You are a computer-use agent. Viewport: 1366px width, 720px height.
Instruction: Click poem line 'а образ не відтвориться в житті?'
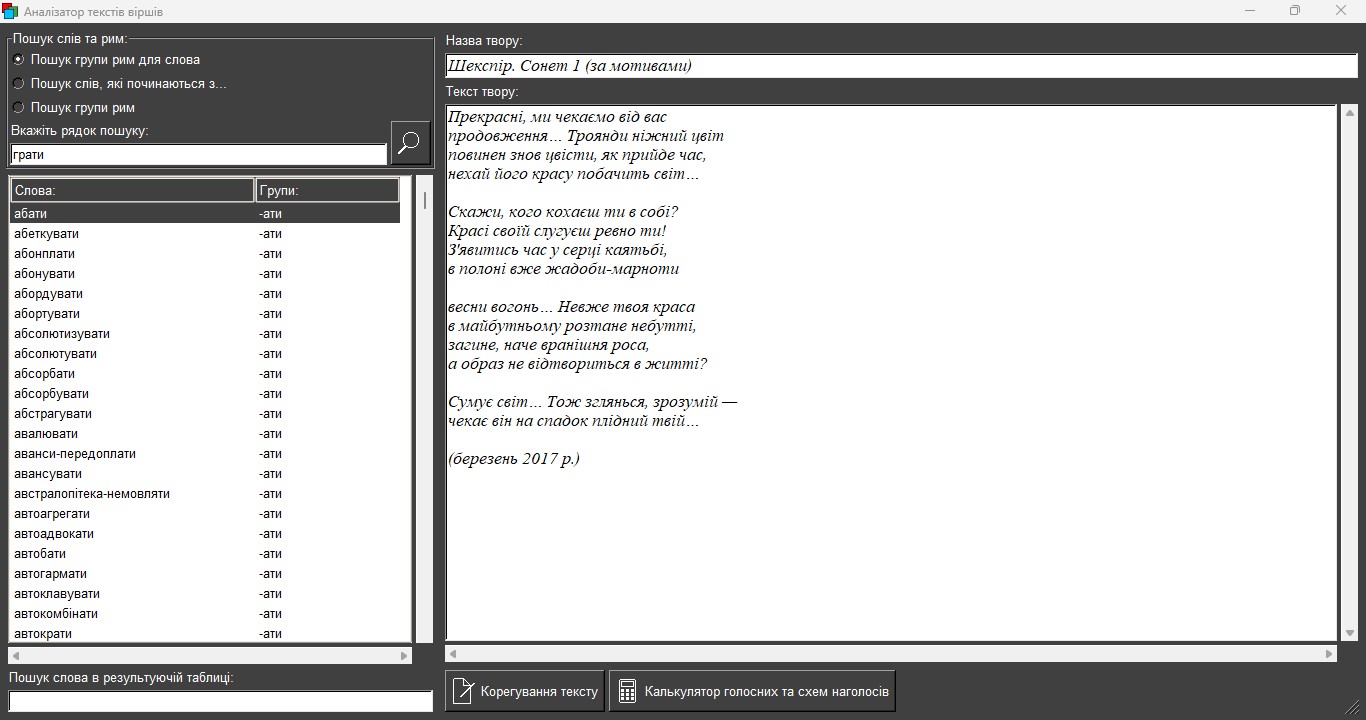point(577,364)
